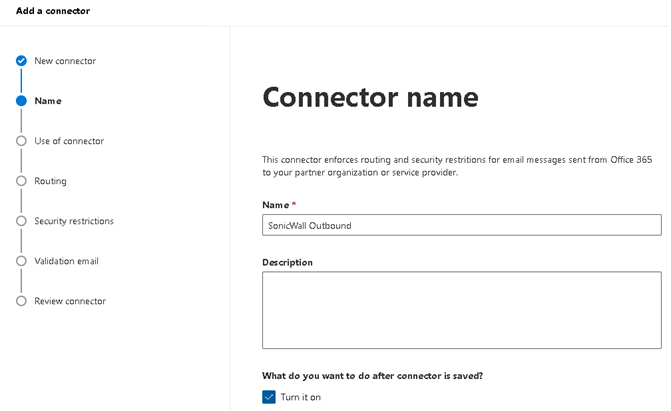Click the Security restrictions step circle

21,221
